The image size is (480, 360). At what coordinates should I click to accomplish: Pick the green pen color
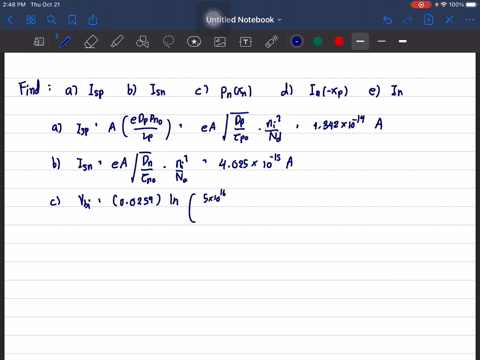click(x=318, y=41)
